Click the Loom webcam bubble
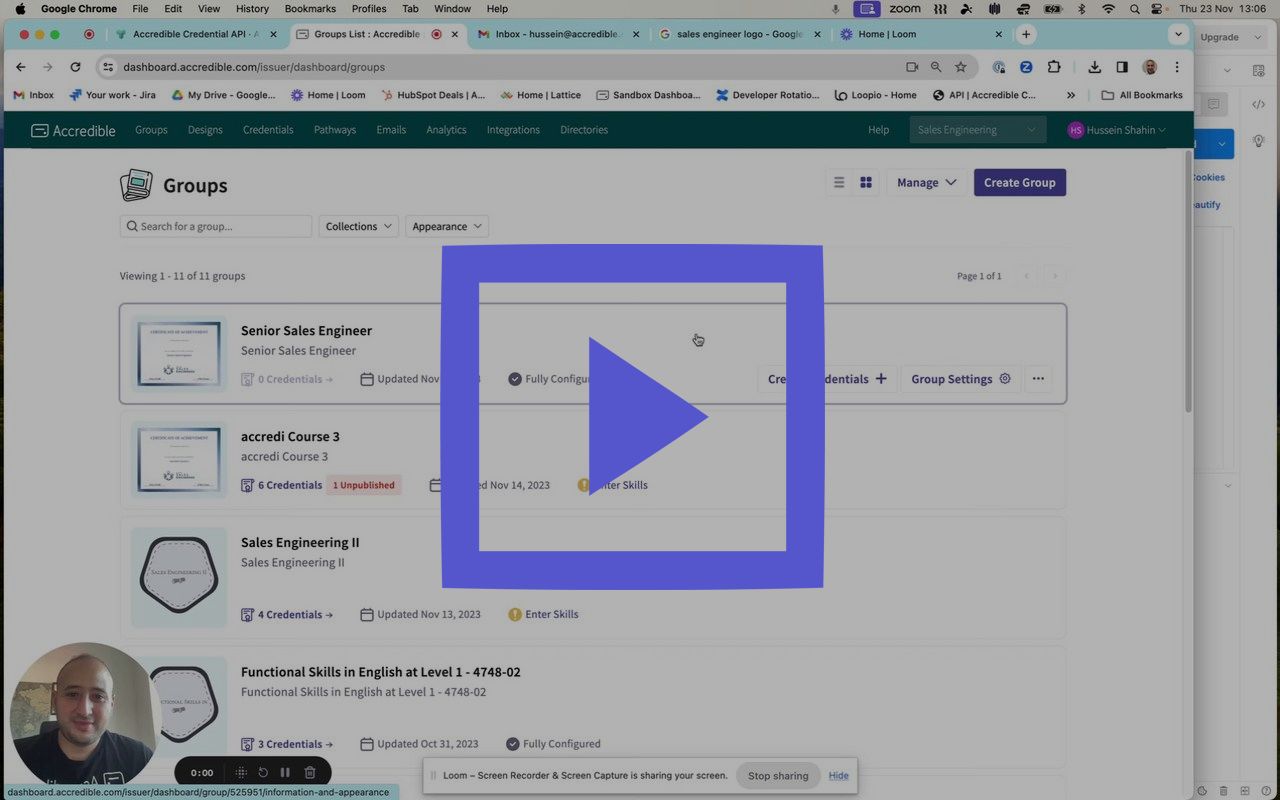This screenshot has height=800, width=1280. pos(84,716)
